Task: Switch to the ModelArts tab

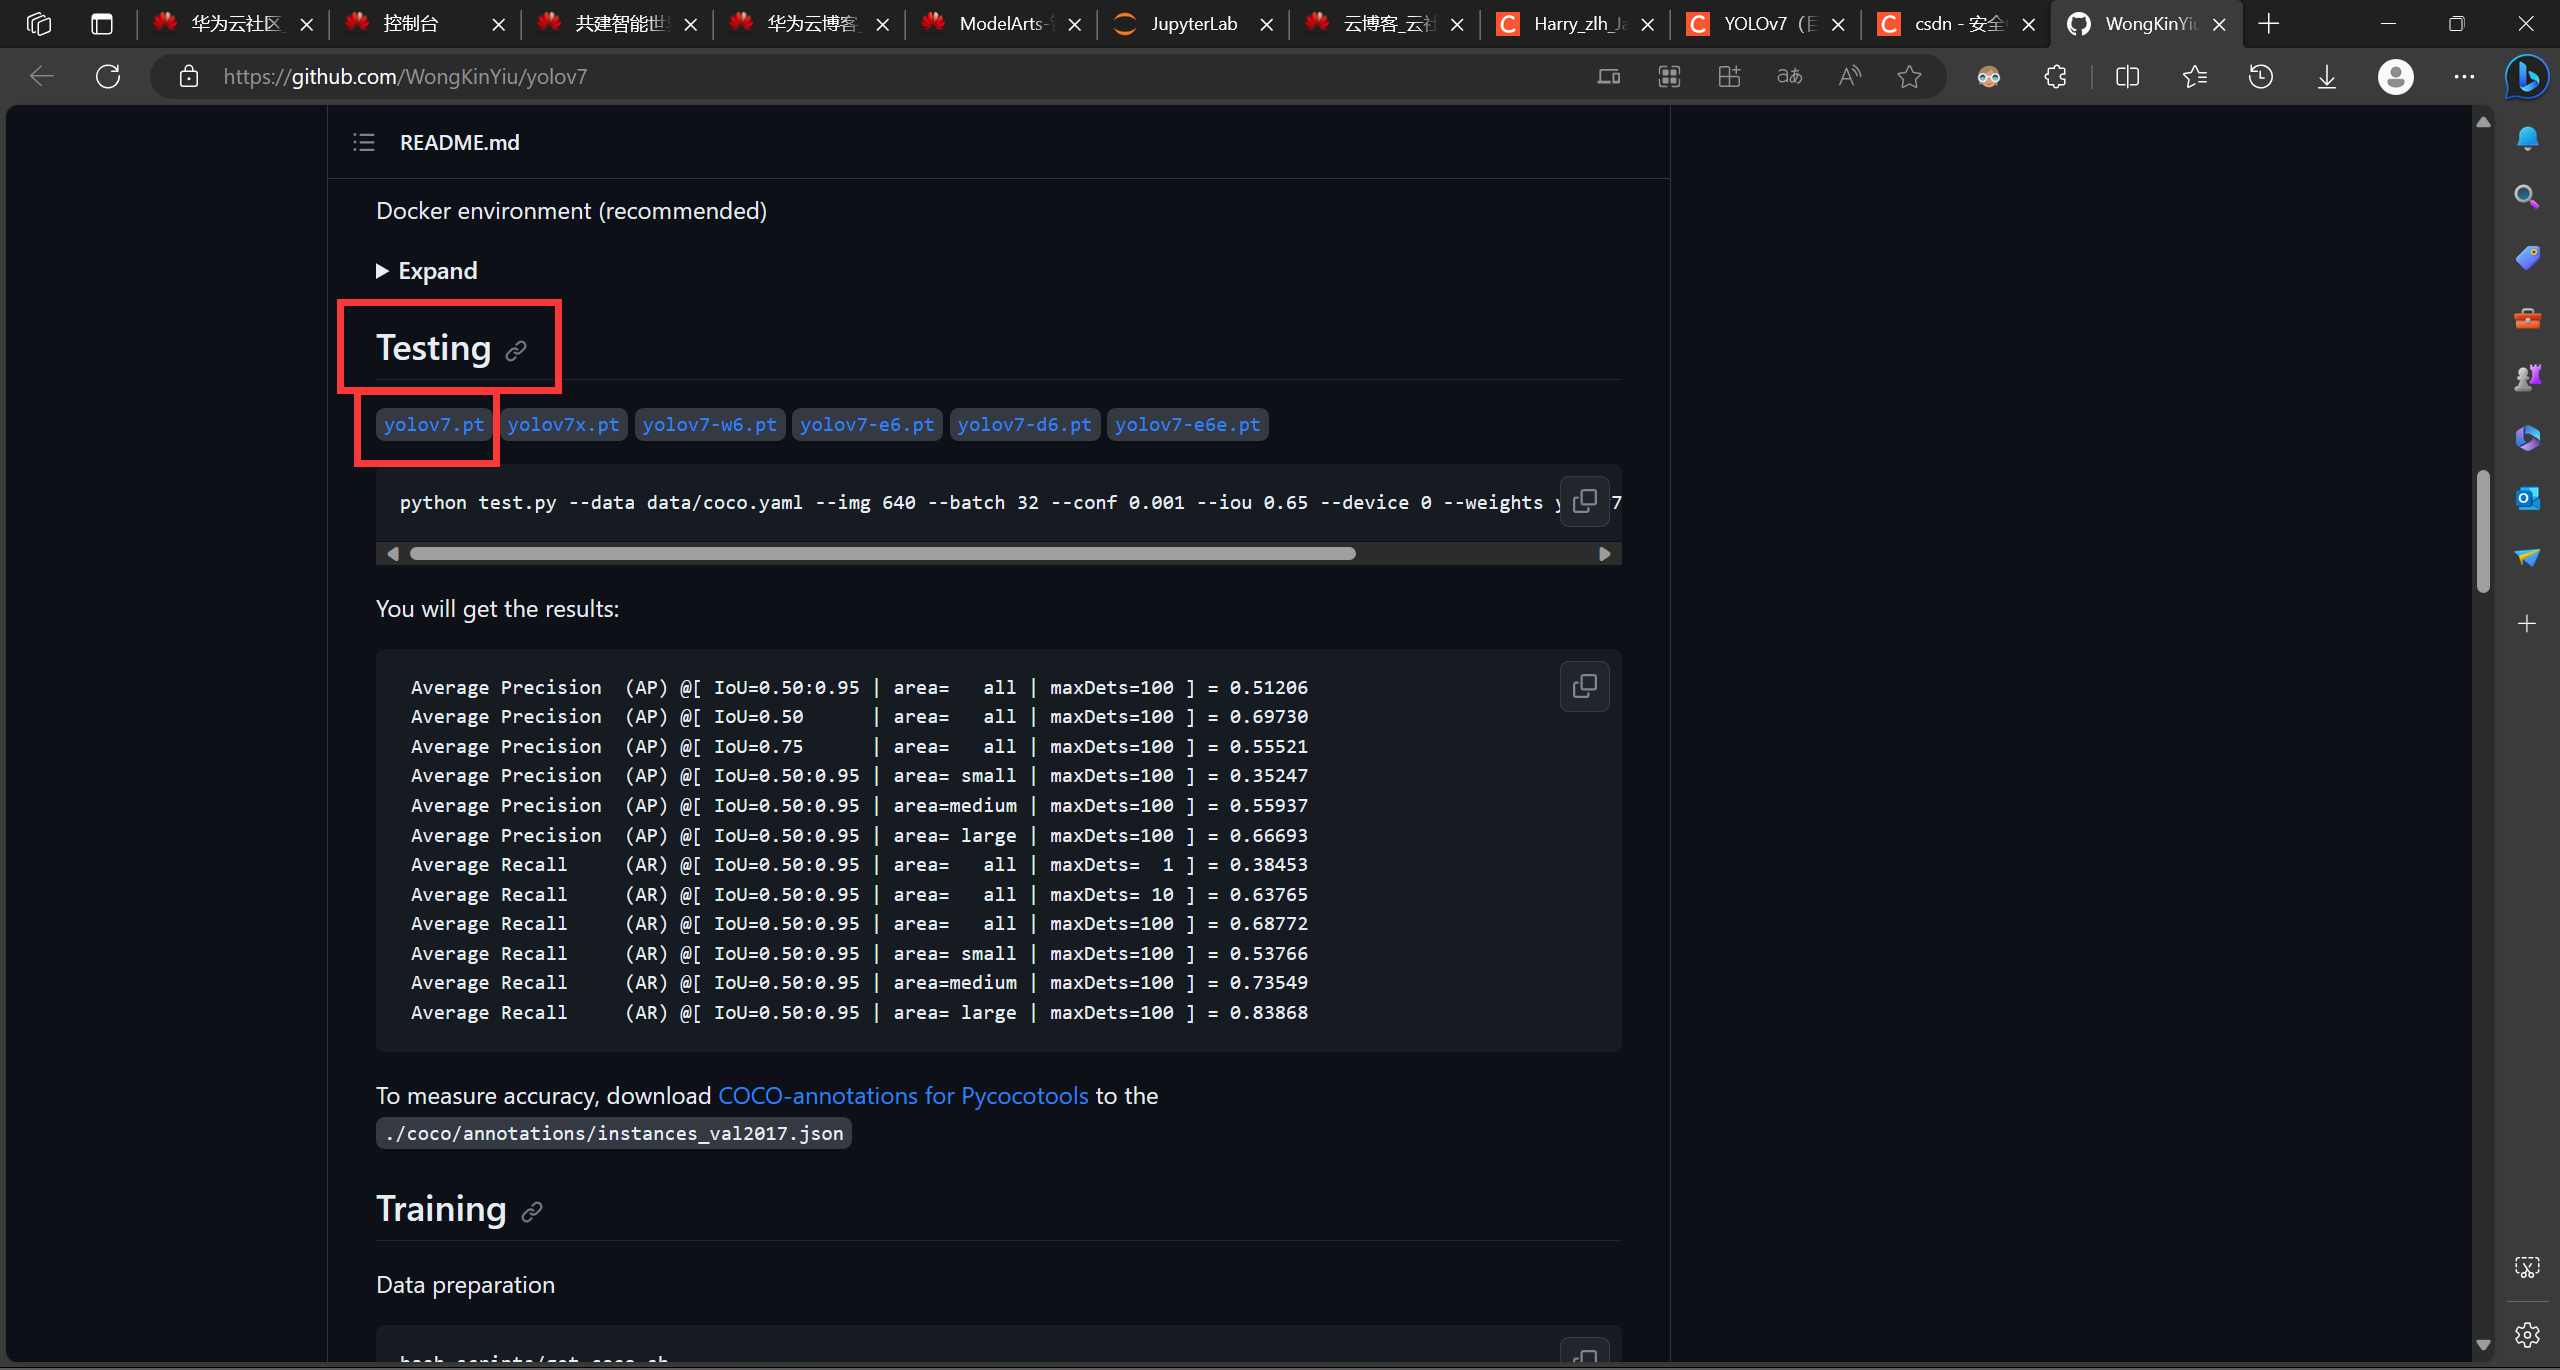Action: (x=1000, y=24)
